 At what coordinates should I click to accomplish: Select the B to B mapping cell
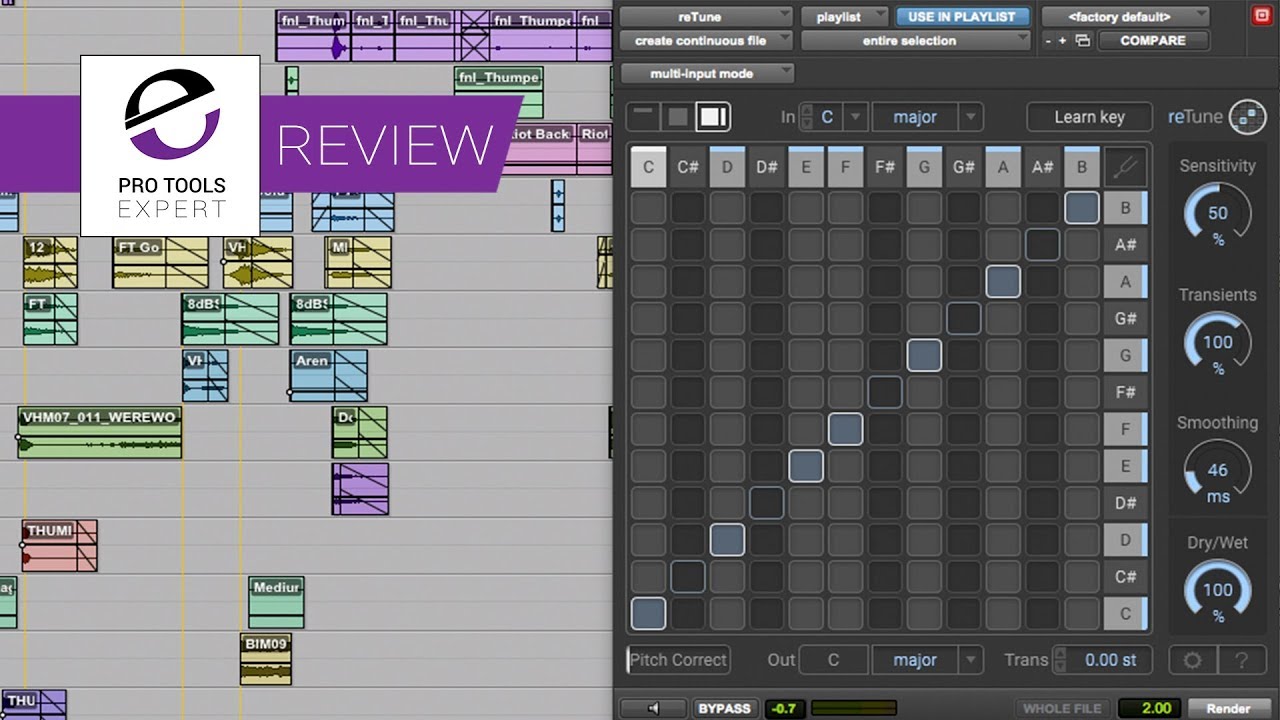click(x=1082, y=208)
